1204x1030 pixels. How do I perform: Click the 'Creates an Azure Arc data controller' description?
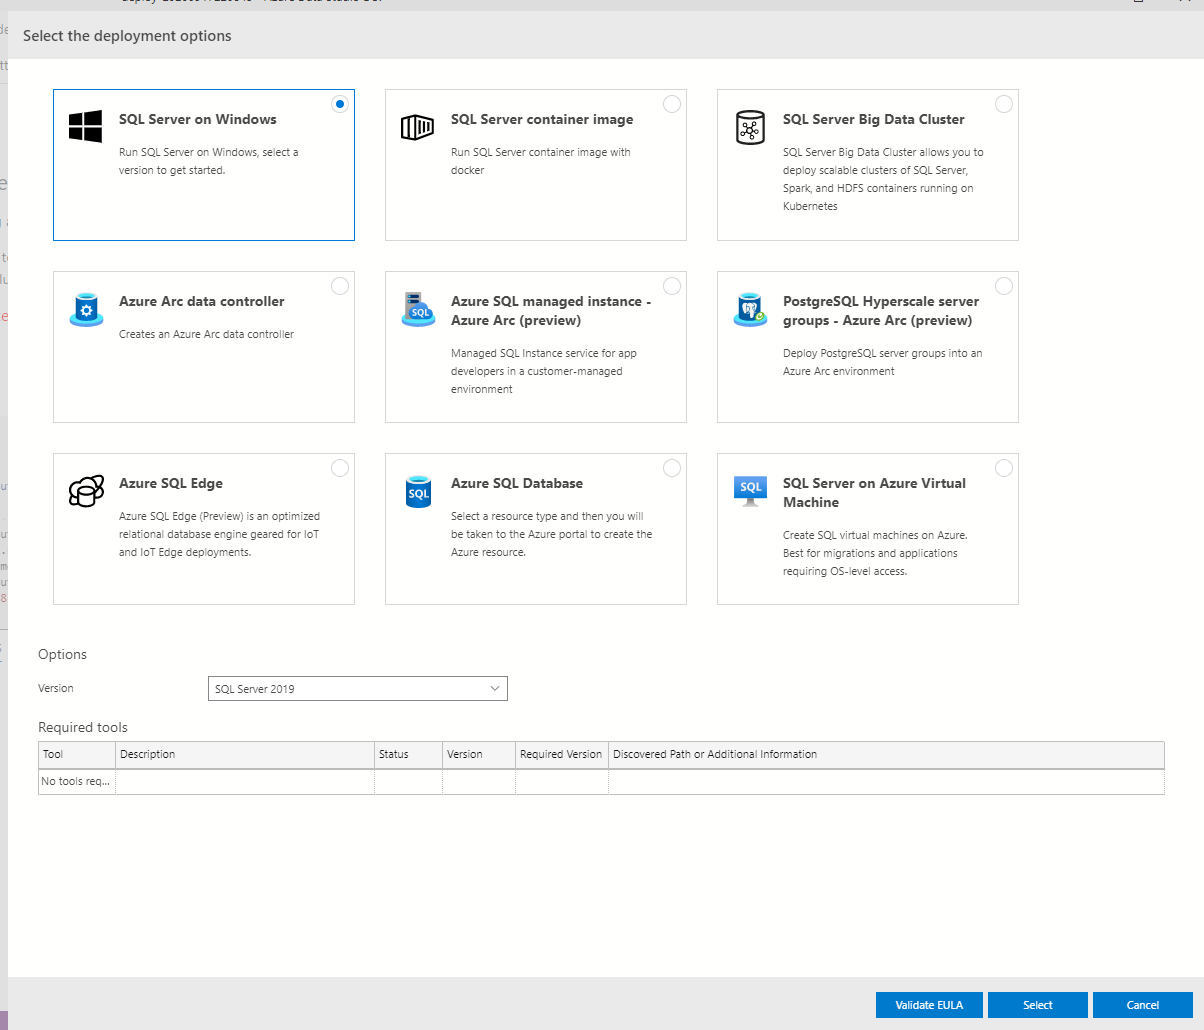[x=207, y=334]
